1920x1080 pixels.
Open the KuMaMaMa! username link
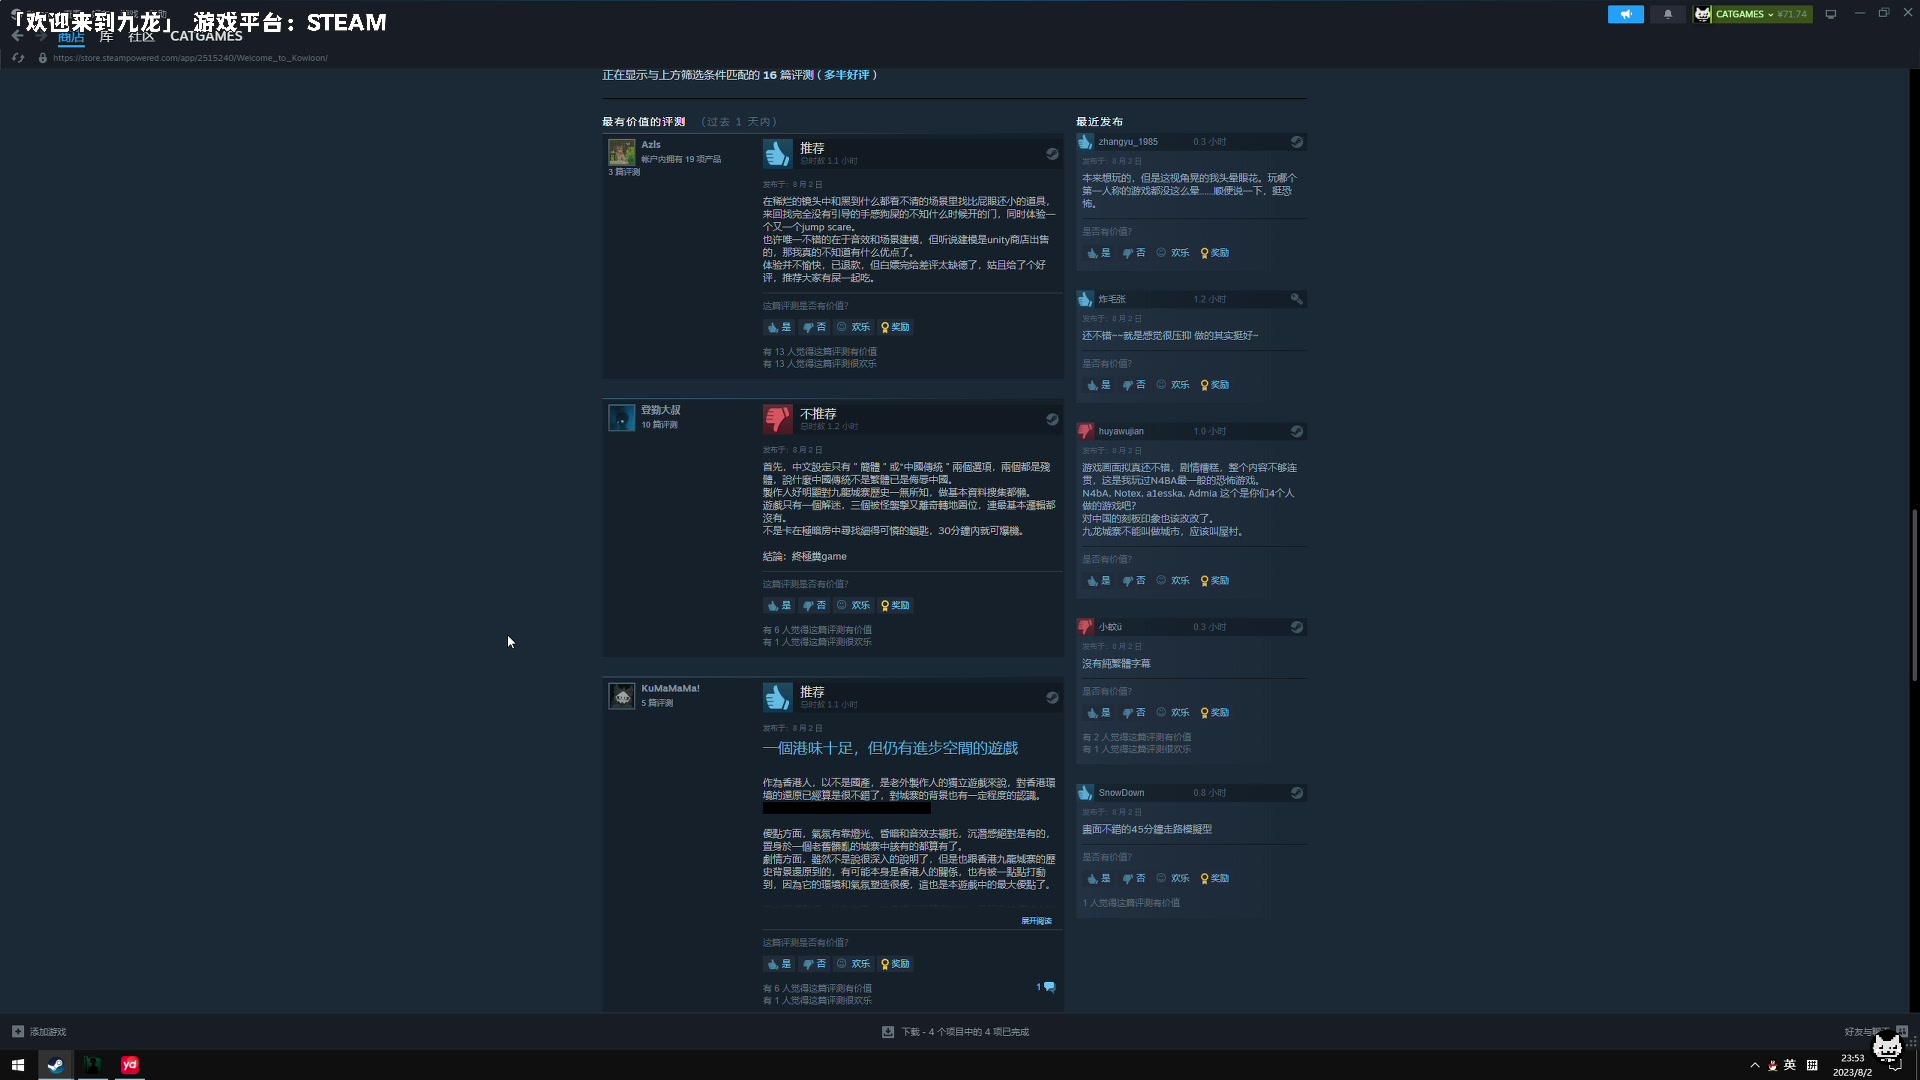point(670,689)
